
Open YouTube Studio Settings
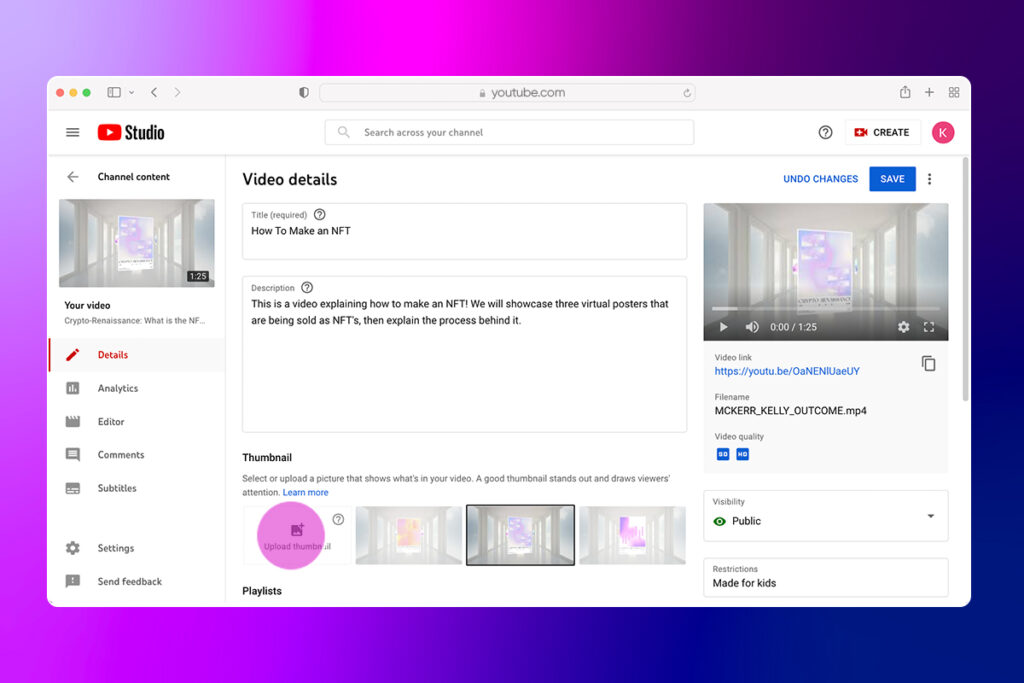click(x=115, y=548)
